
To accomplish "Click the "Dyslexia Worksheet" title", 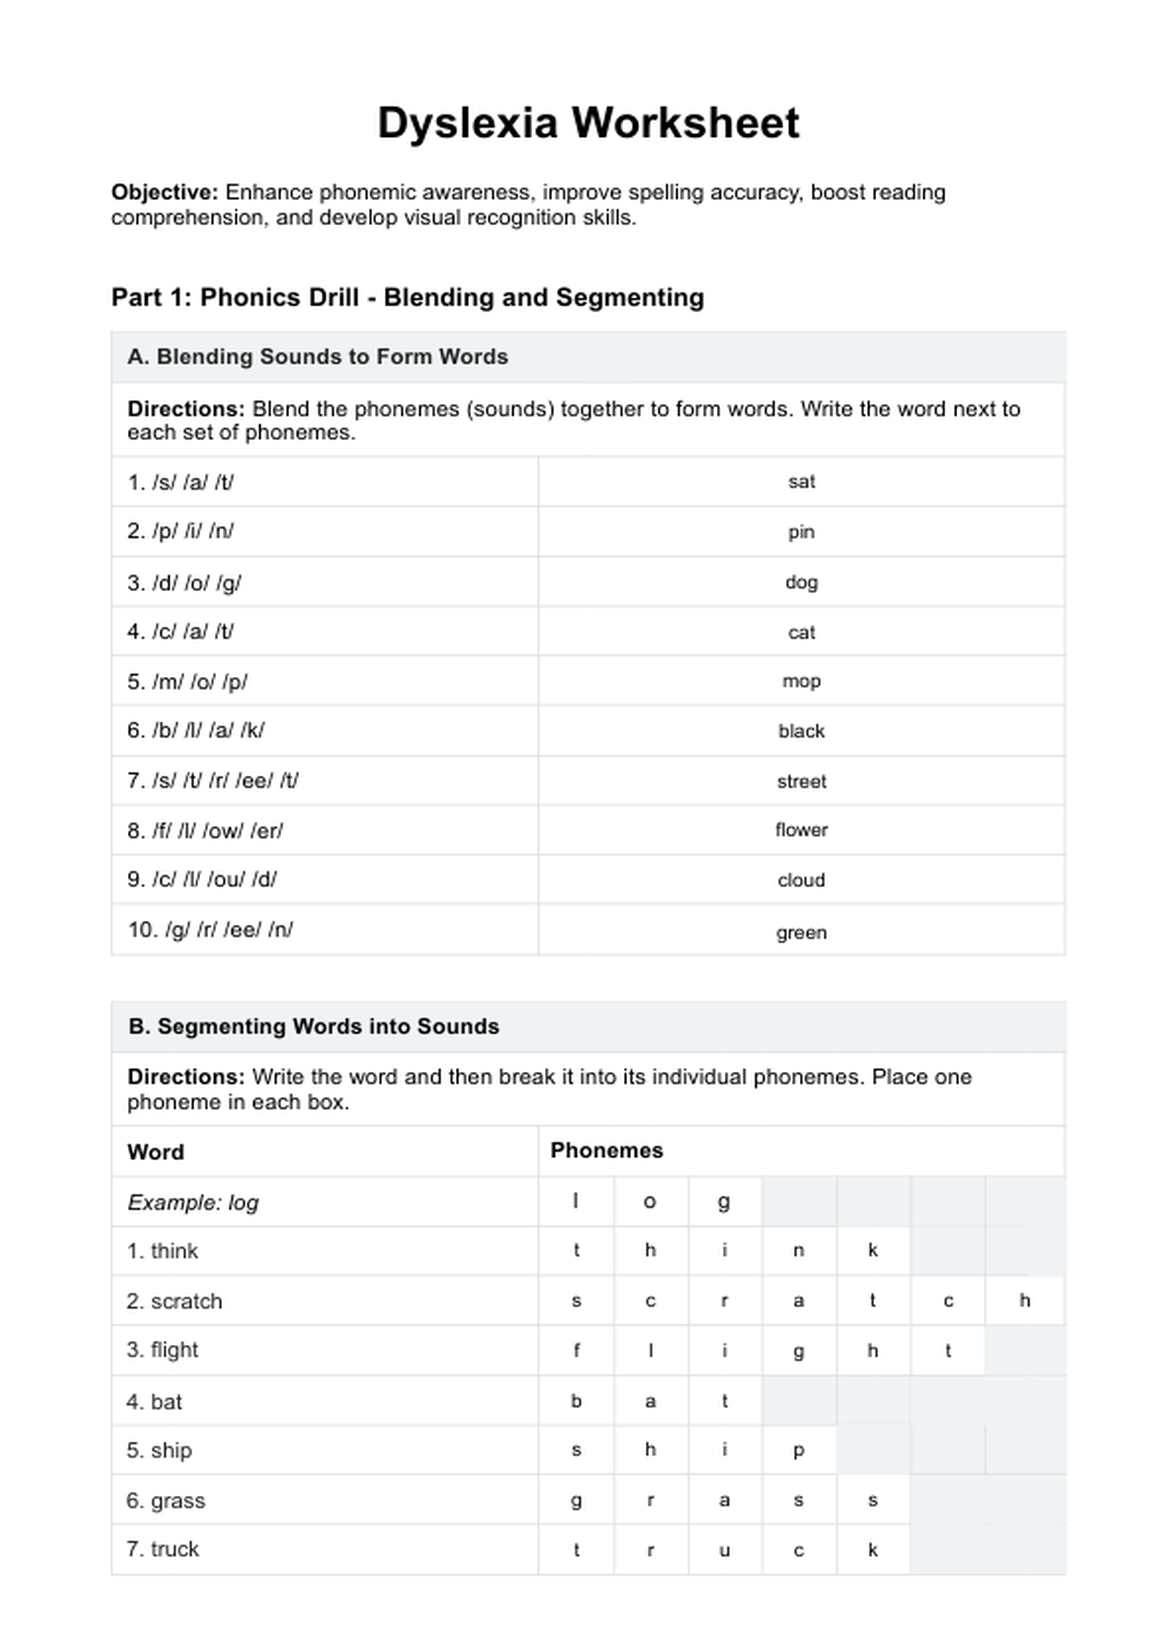I will 588,124.
